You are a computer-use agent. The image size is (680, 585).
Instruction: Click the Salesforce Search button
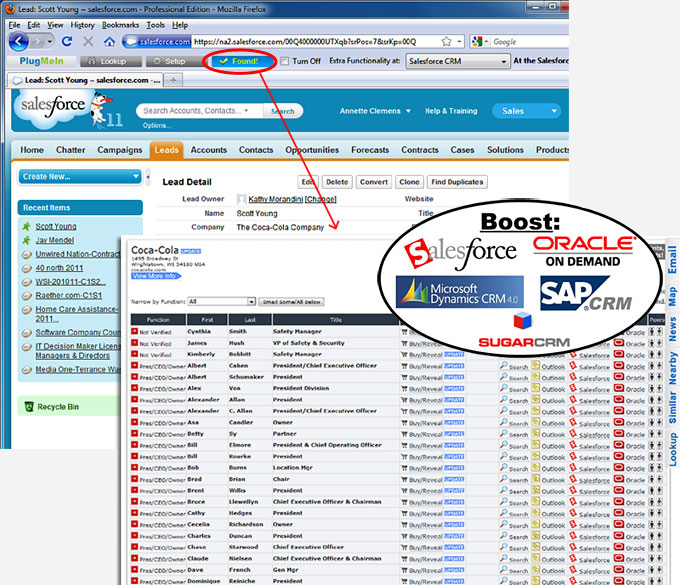[x=283, y=111]
